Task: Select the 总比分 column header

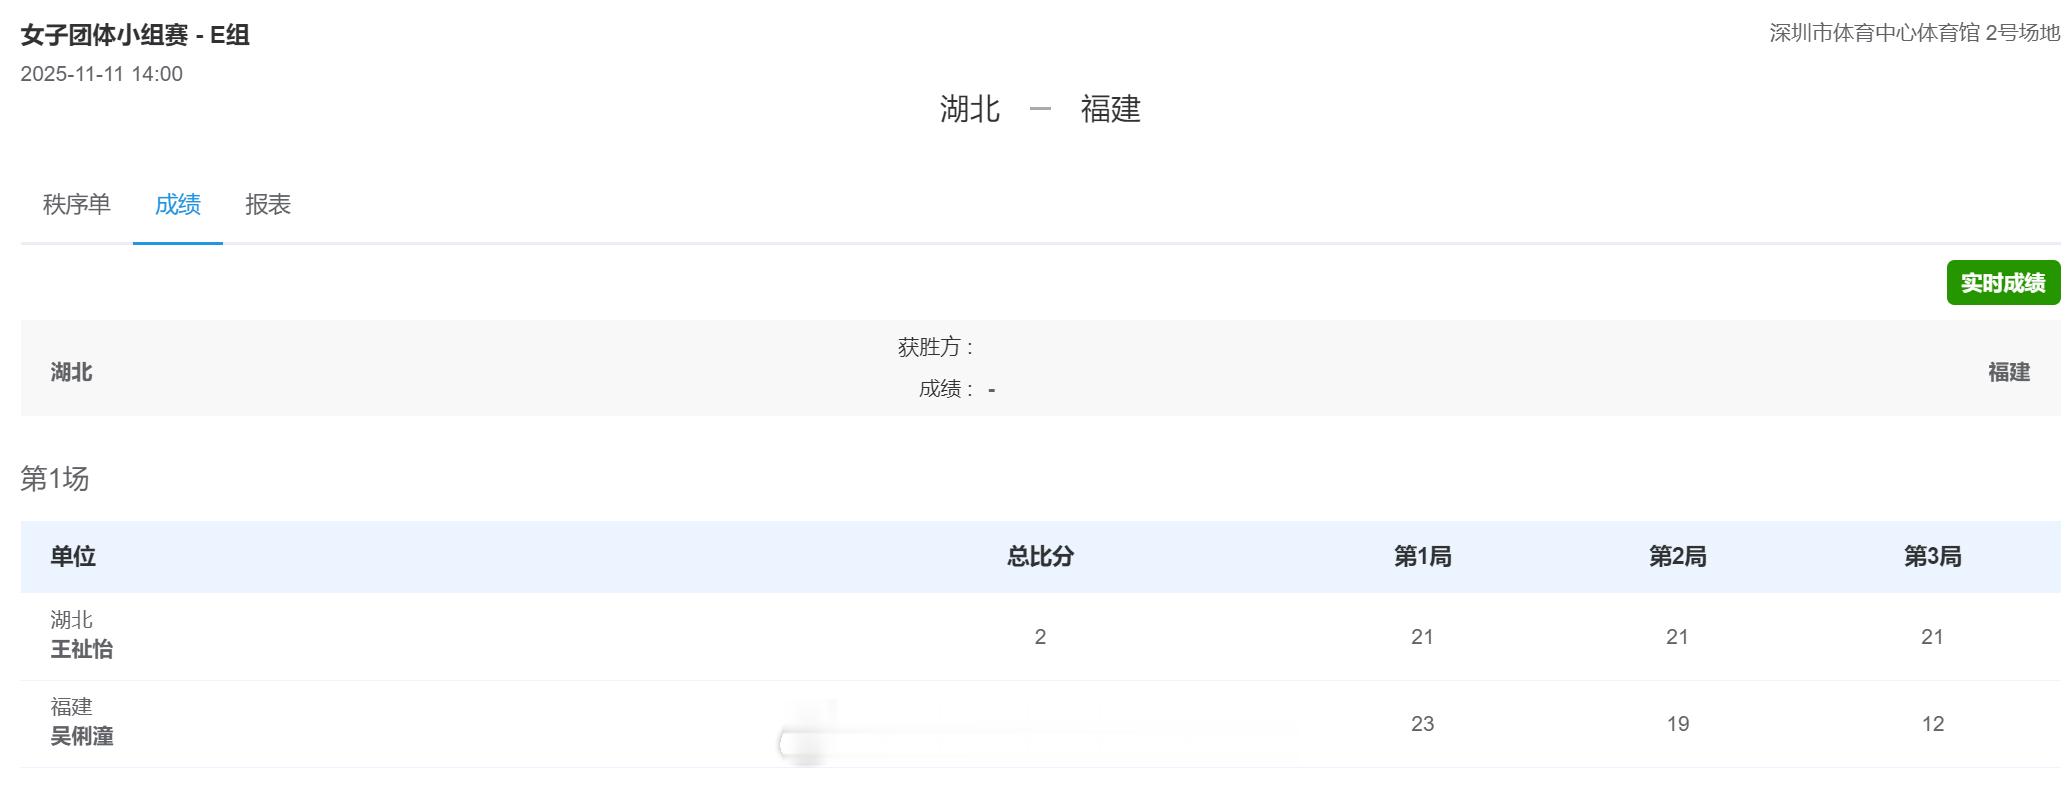Action: tap(1041, 557)
